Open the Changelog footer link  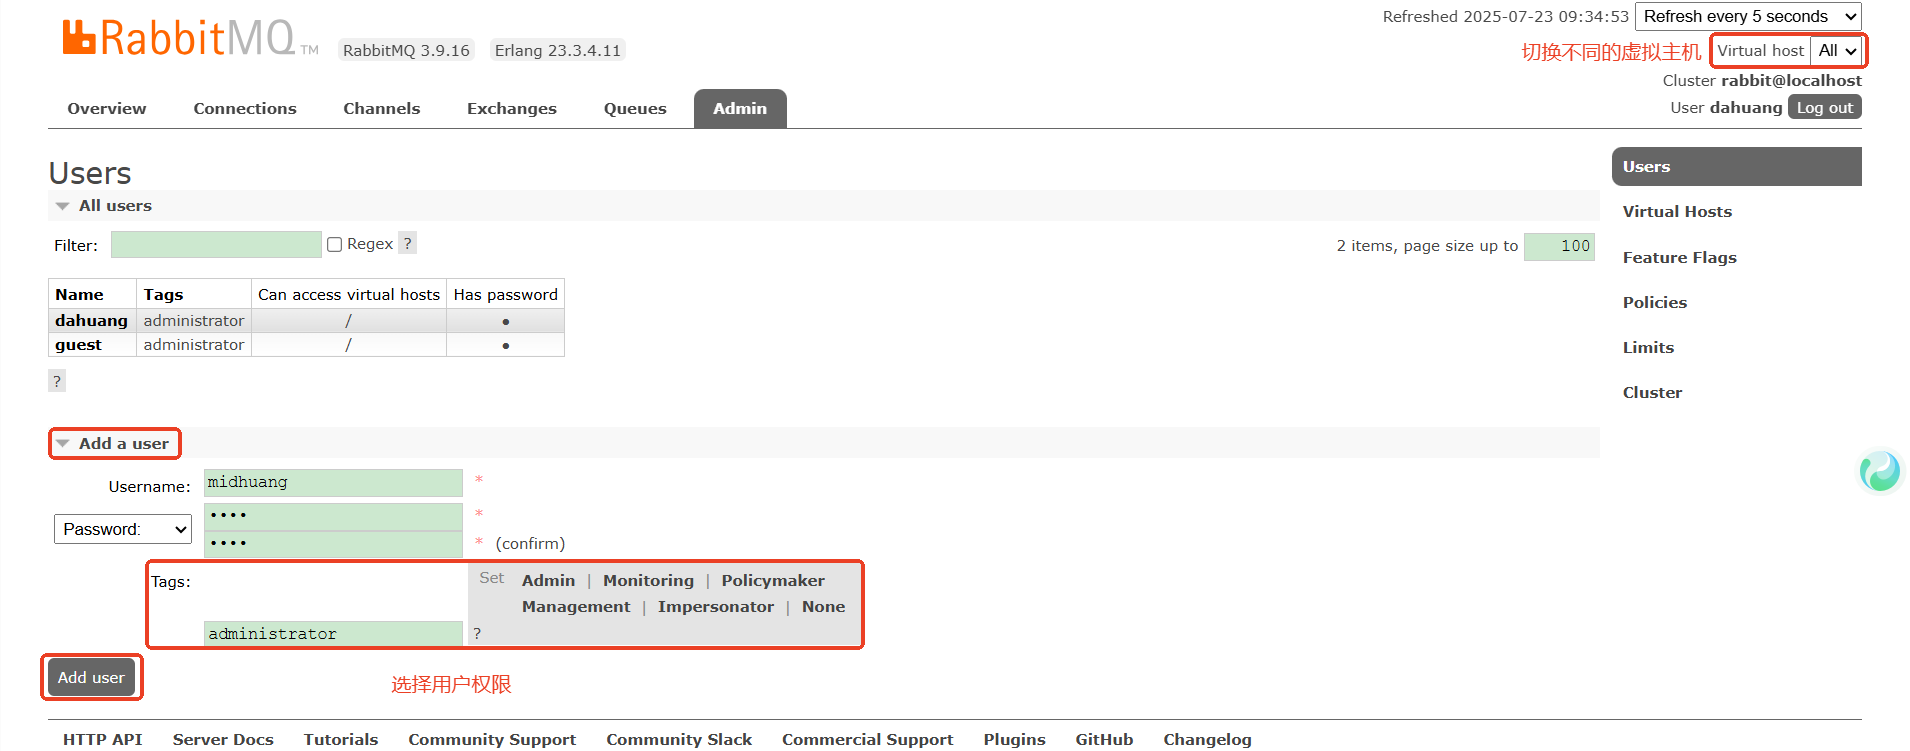(1207, 739)
